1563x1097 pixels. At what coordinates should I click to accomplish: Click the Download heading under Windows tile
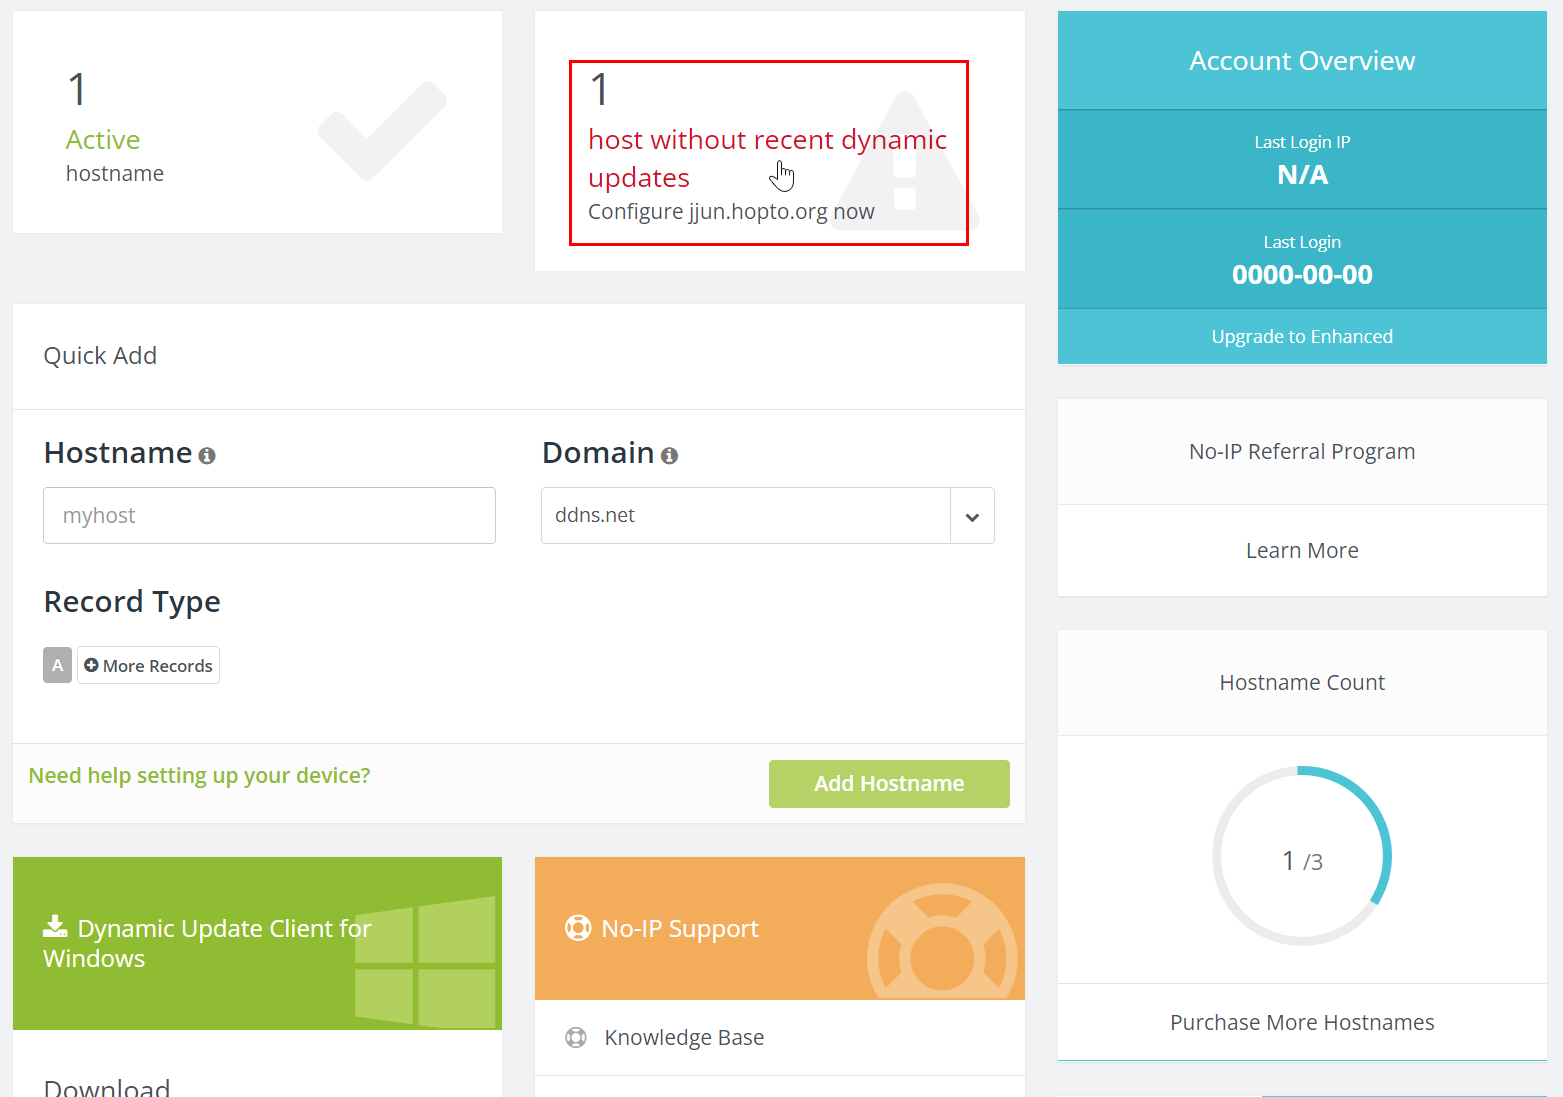click(x=107, y=1087)
